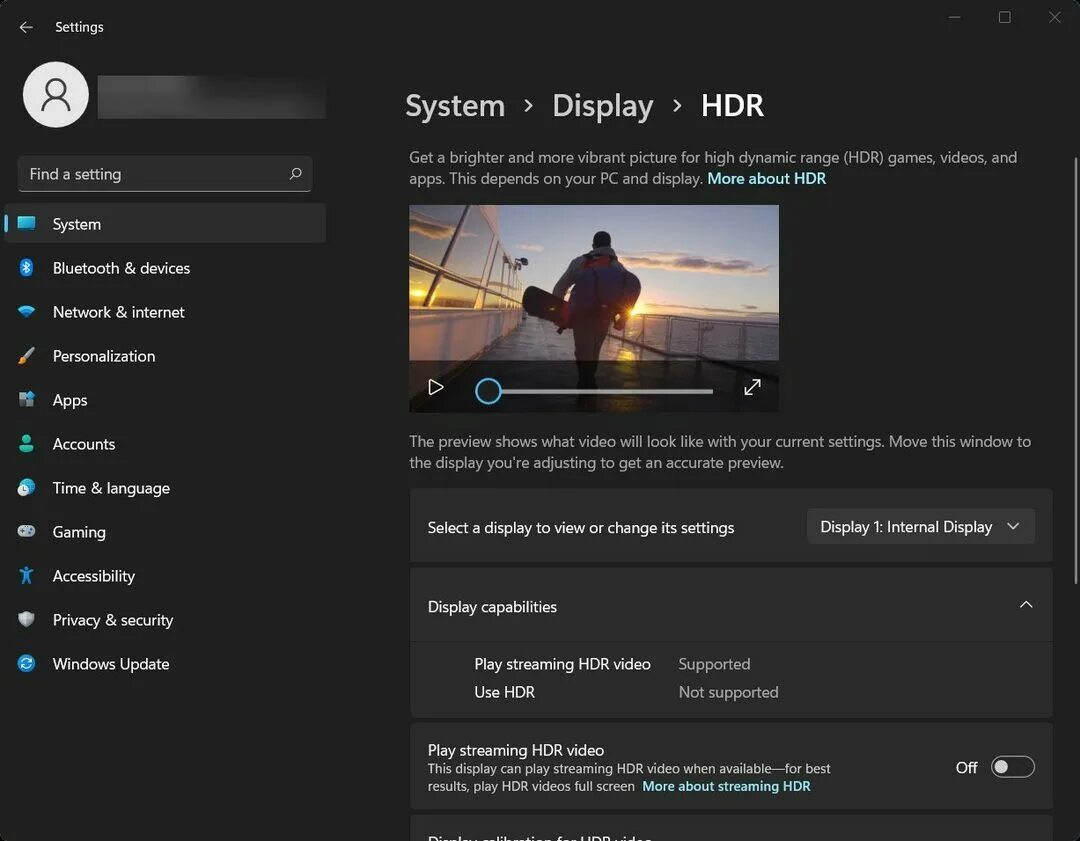Click the video preview seek slider handle
1080x841 pixels.
pyautogui.click(x=488, y=391)
